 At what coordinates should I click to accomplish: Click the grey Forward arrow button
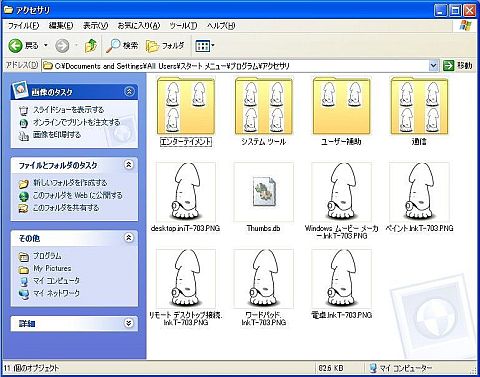(x=62, y=46)
